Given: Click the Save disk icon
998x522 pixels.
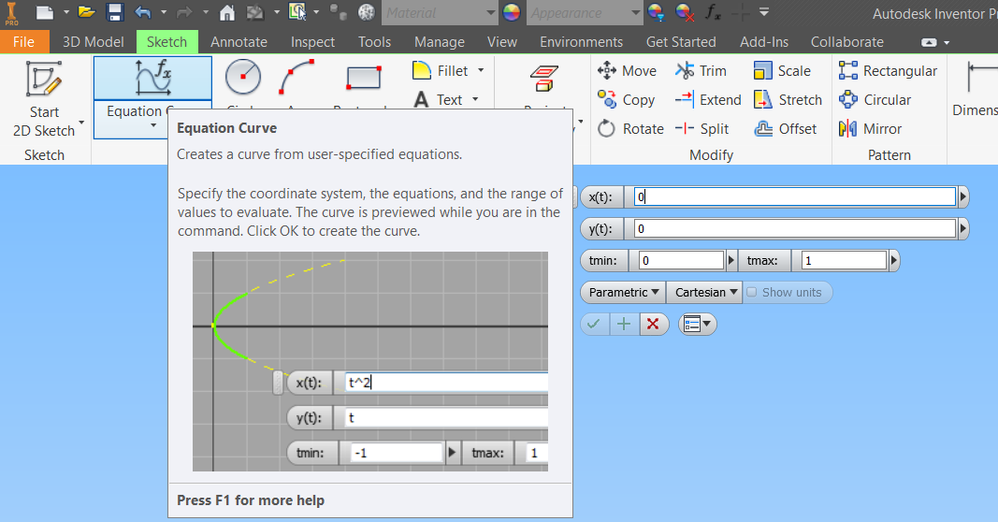Looking at the screenshot, I should pos(115,12).
